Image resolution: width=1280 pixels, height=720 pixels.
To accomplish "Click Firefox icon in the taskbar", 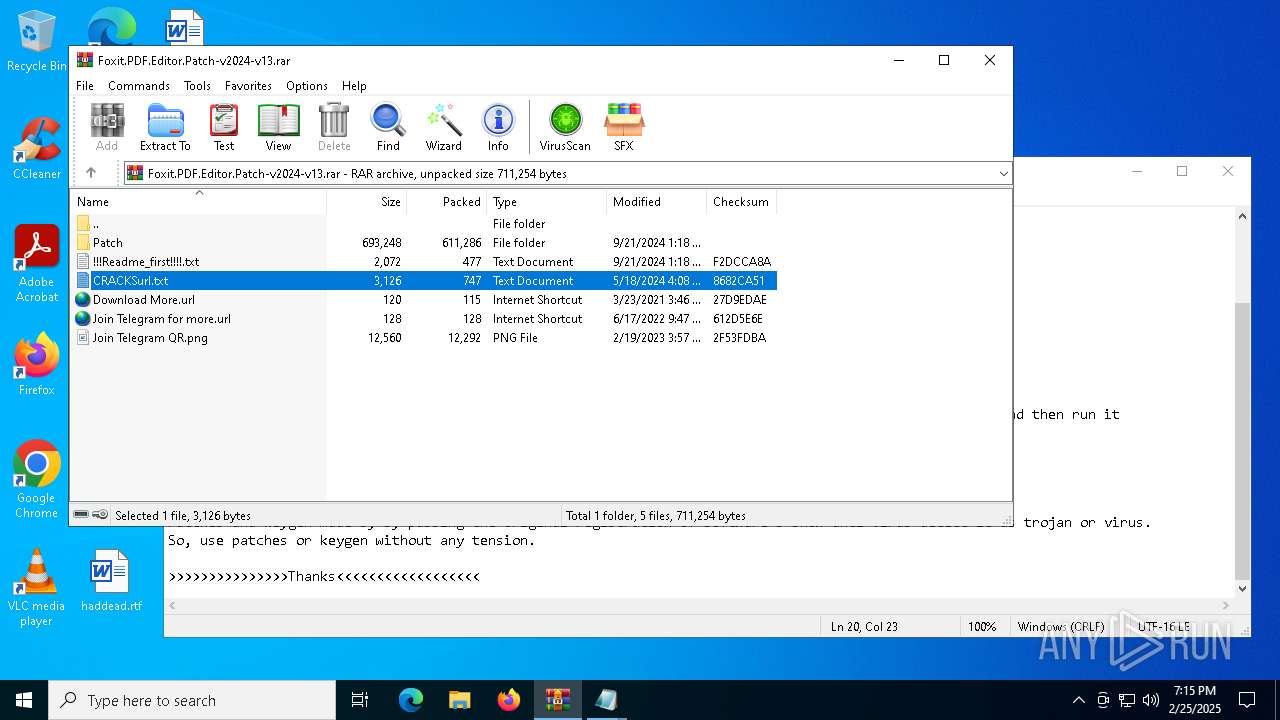I will (509, 700).
